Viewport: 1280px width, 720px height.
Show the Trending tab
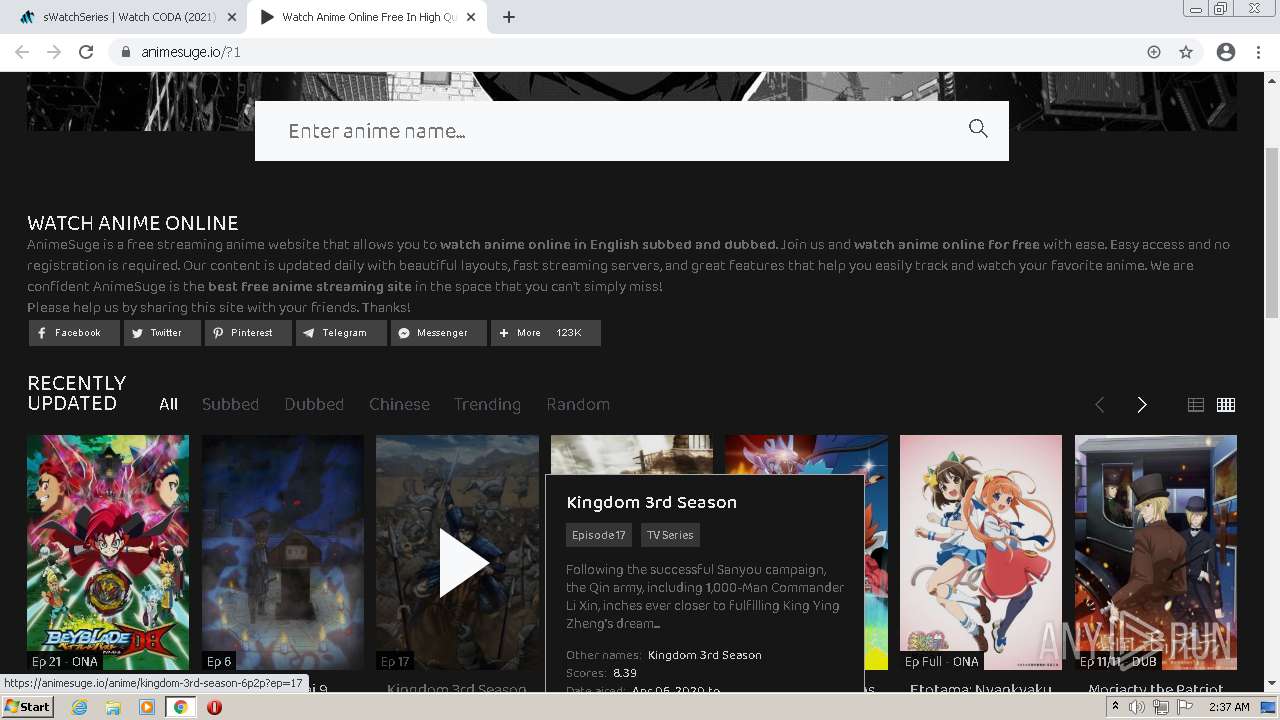[487, 404]
